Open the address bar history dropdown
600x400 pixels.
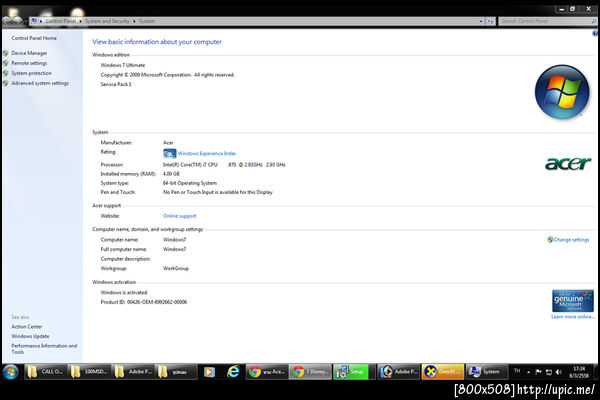pyautogui.click(x=481, y=21)
